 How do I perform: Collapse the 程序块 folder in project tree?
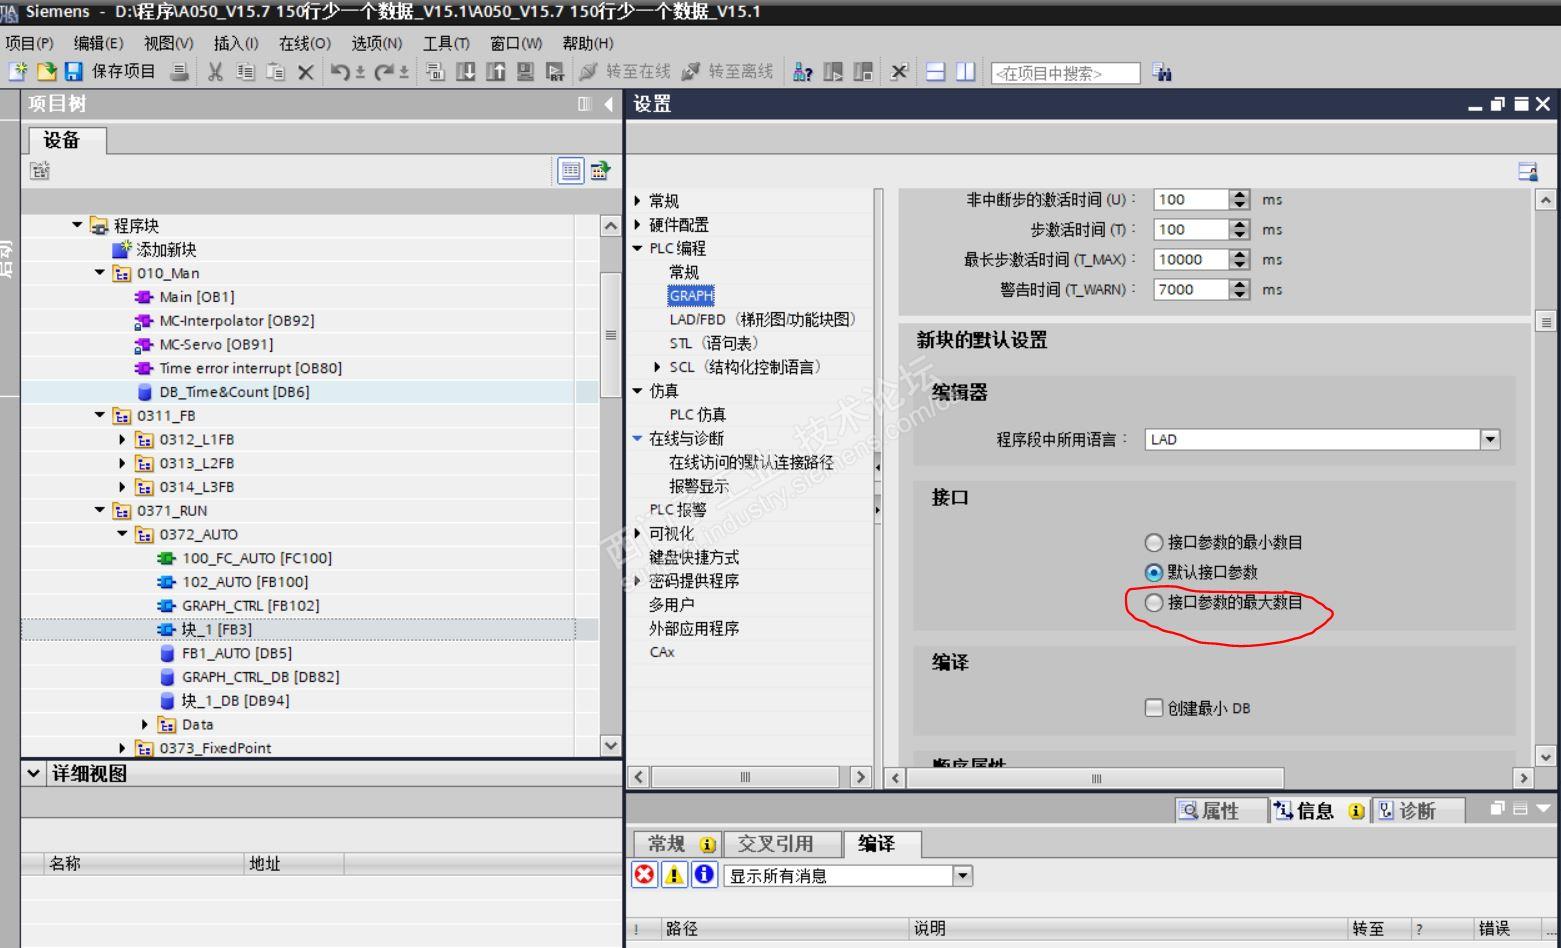coord(77,225)
